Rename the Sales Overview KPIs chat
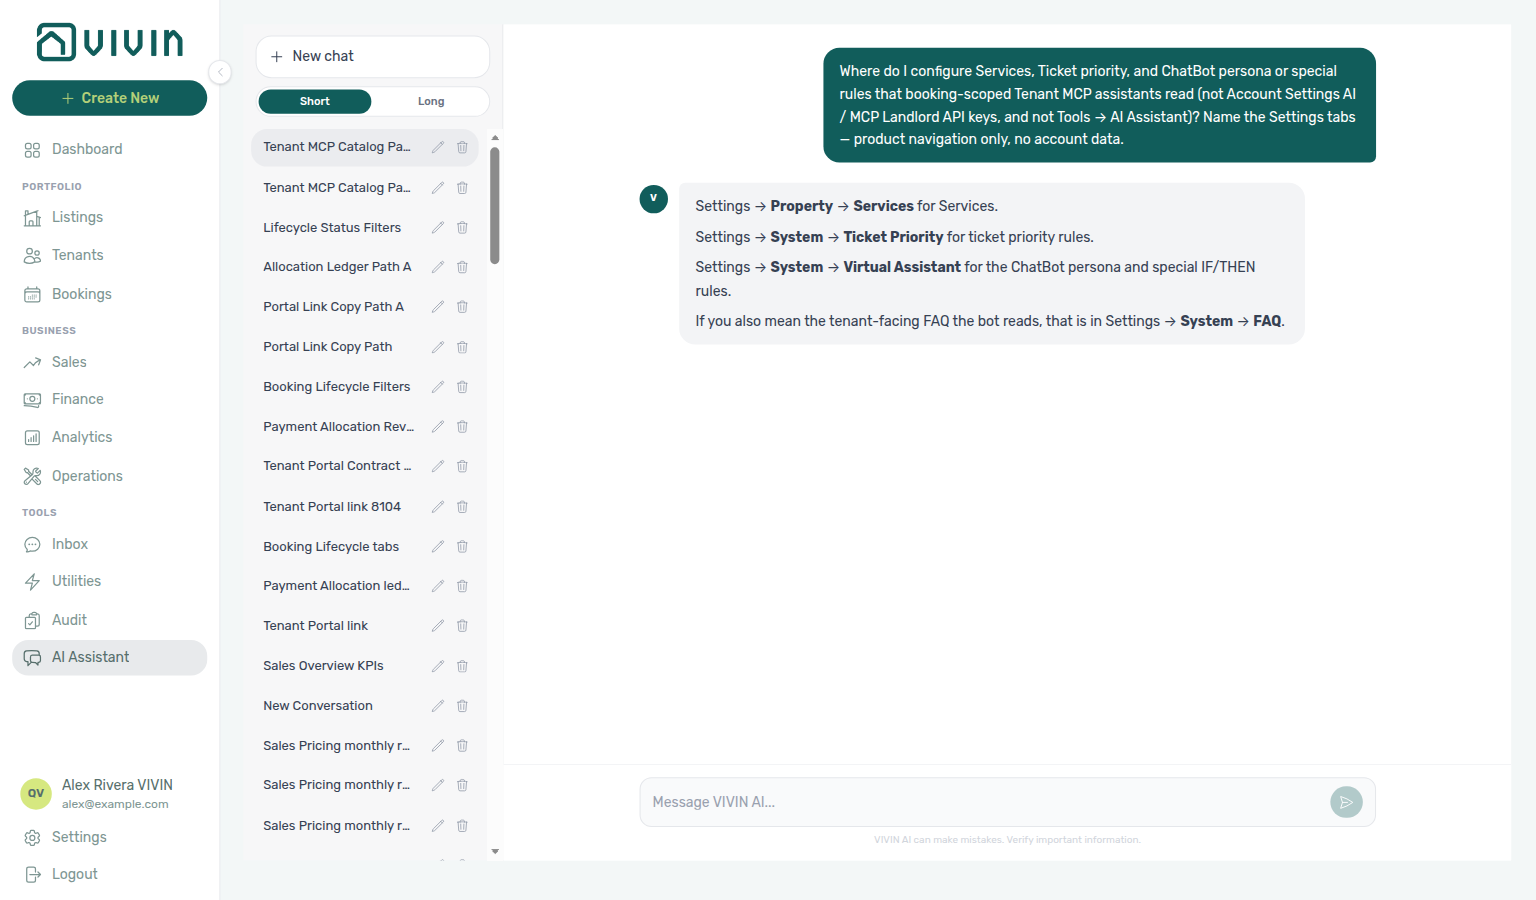1536x900 pixels. pyautogui.click(x=437, y=666)
